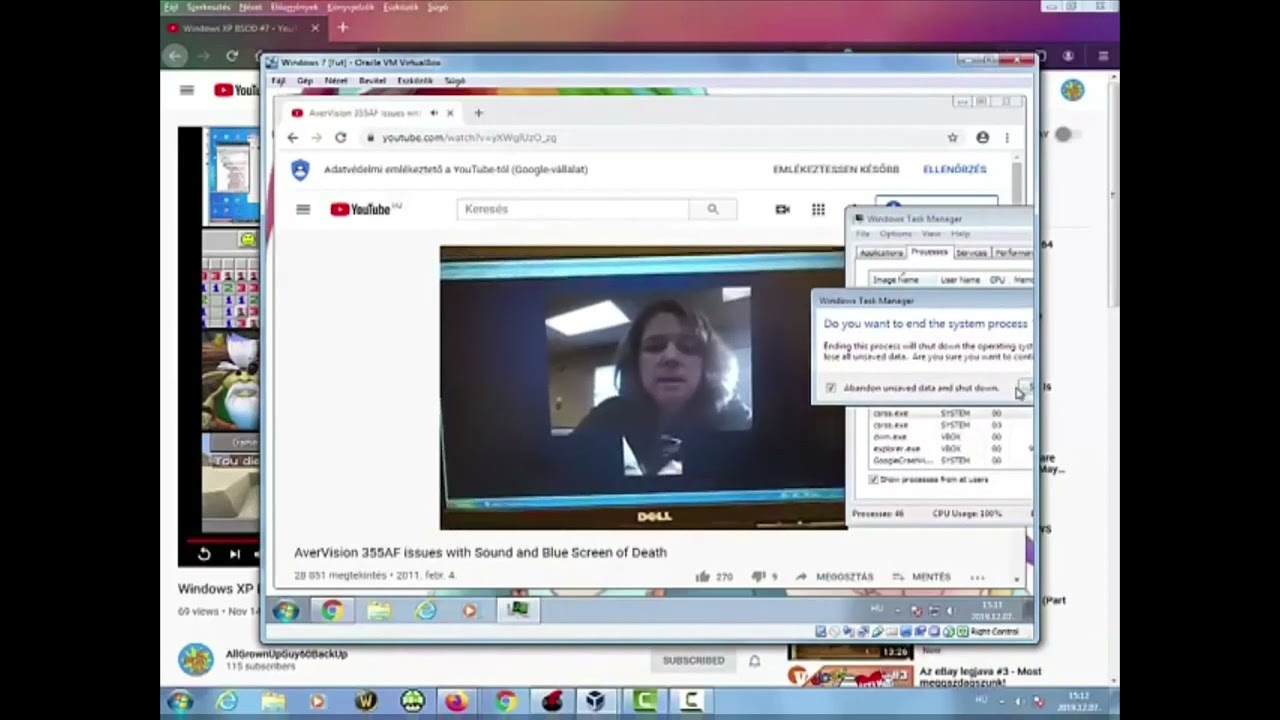Reload the AverVision YouTube page in the VM

tap(340, 138)
